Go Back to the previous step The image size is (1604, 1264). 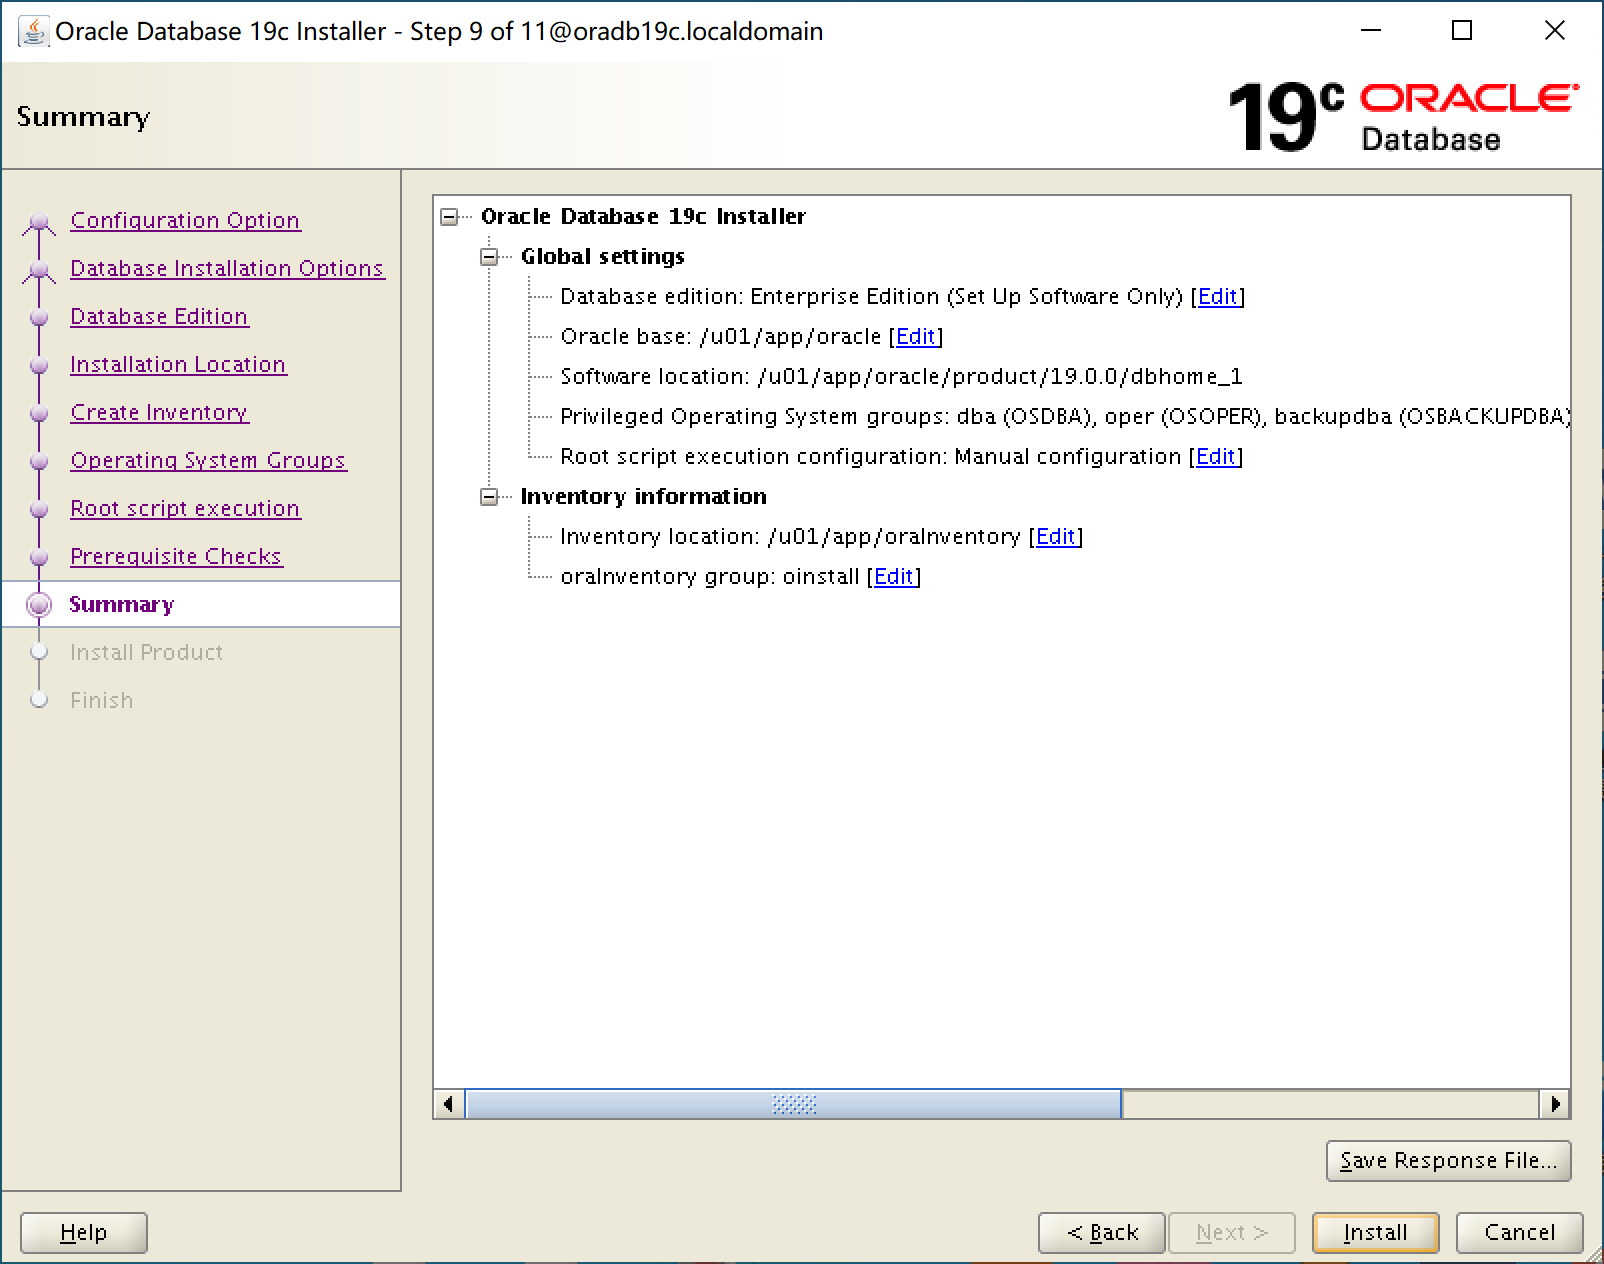(x=1102, y=1233)
